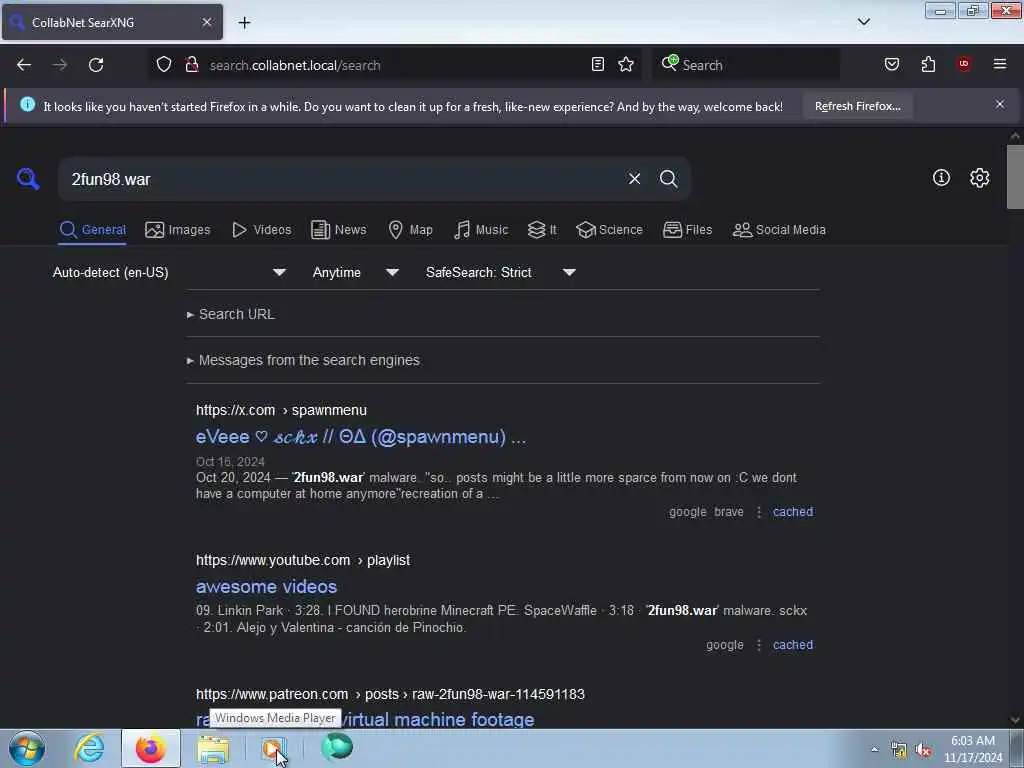Switch to the News category

pyautogui.click(x=339, y=230)
